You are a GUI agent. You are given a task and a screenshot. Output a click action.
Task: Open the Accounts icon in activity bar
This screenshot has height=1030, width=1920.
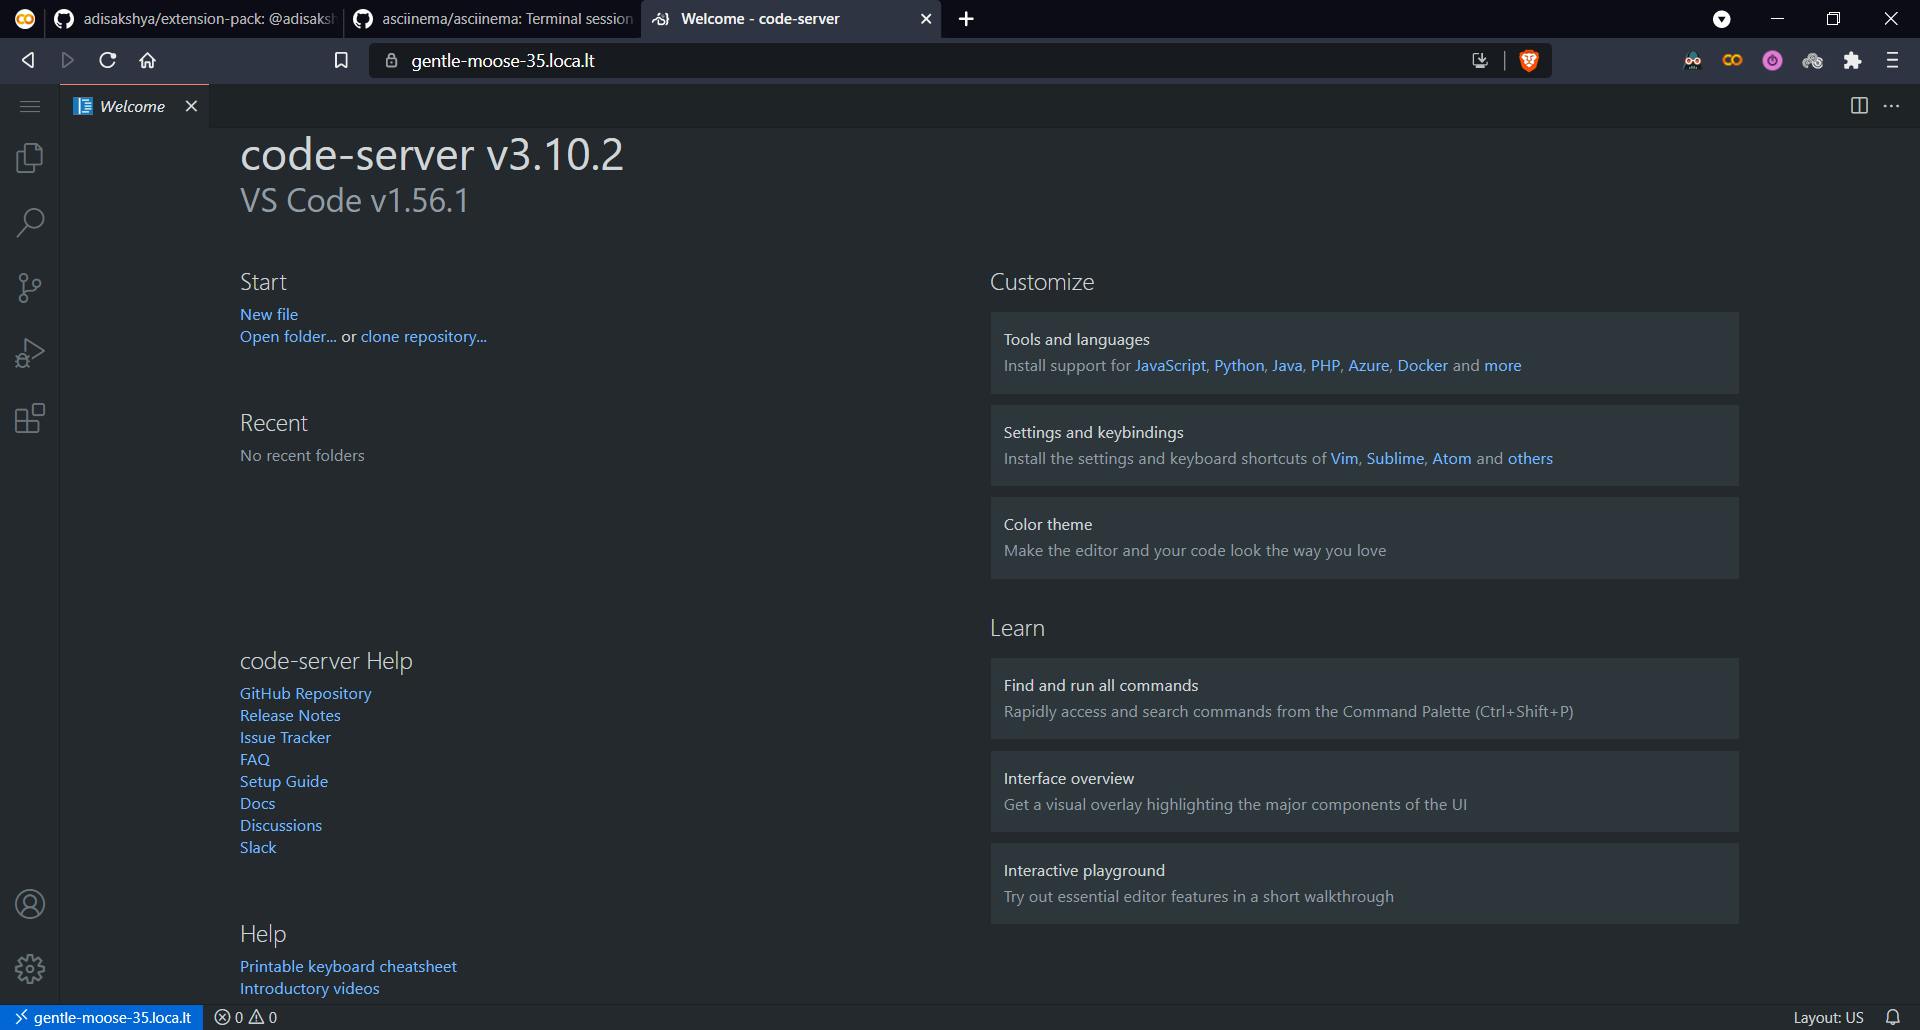[30, 904]
